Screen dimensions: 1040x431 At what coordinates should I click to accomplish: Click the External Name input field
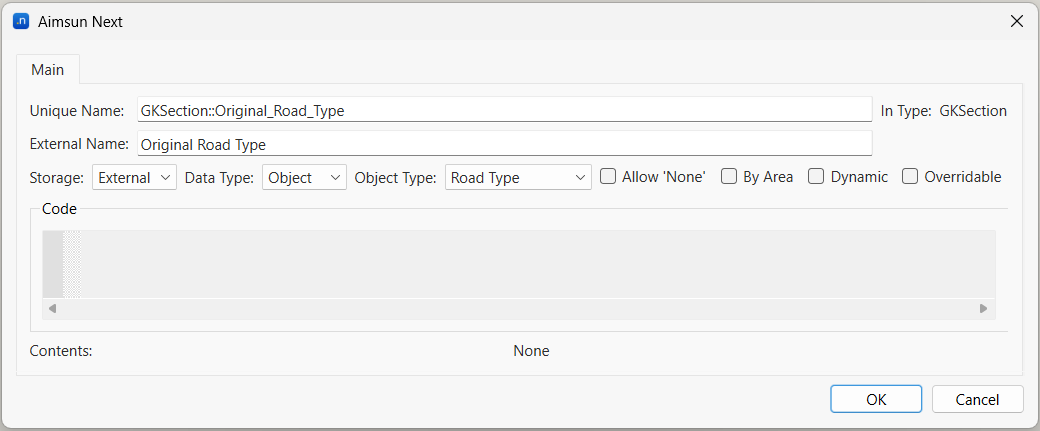click(505, 144)
